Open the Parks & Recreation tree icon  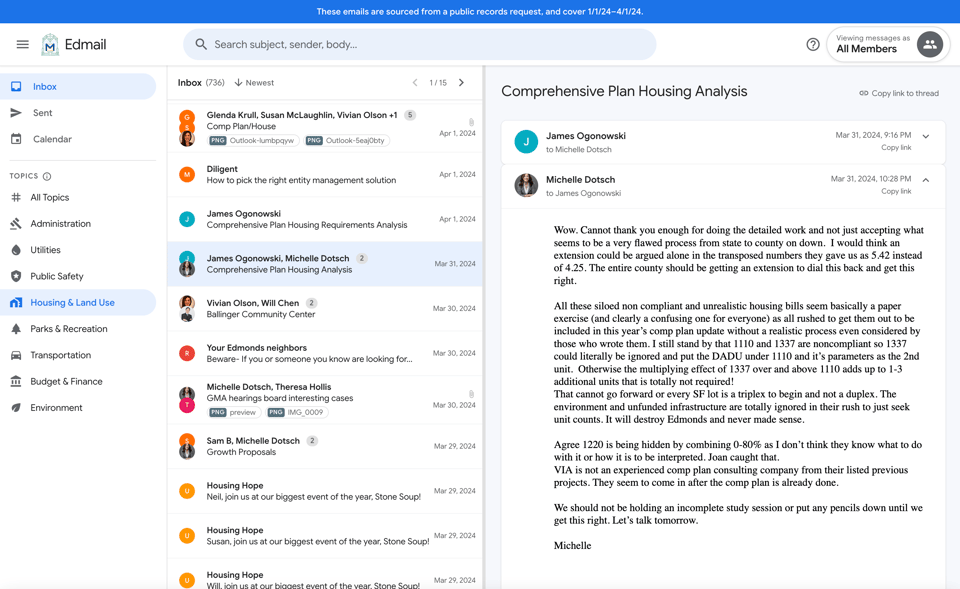point(14,328)
